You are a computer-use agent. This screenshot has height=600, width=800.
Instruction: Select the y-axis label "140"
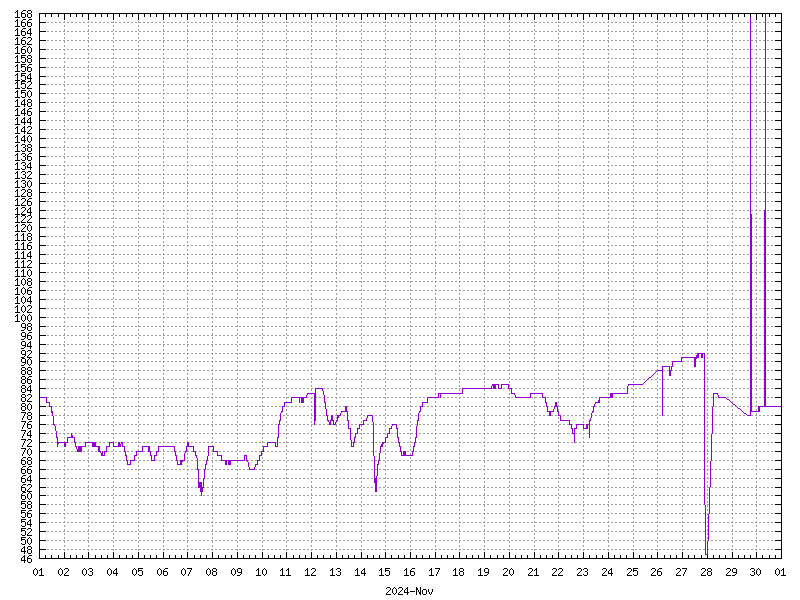tap(23, 139)
